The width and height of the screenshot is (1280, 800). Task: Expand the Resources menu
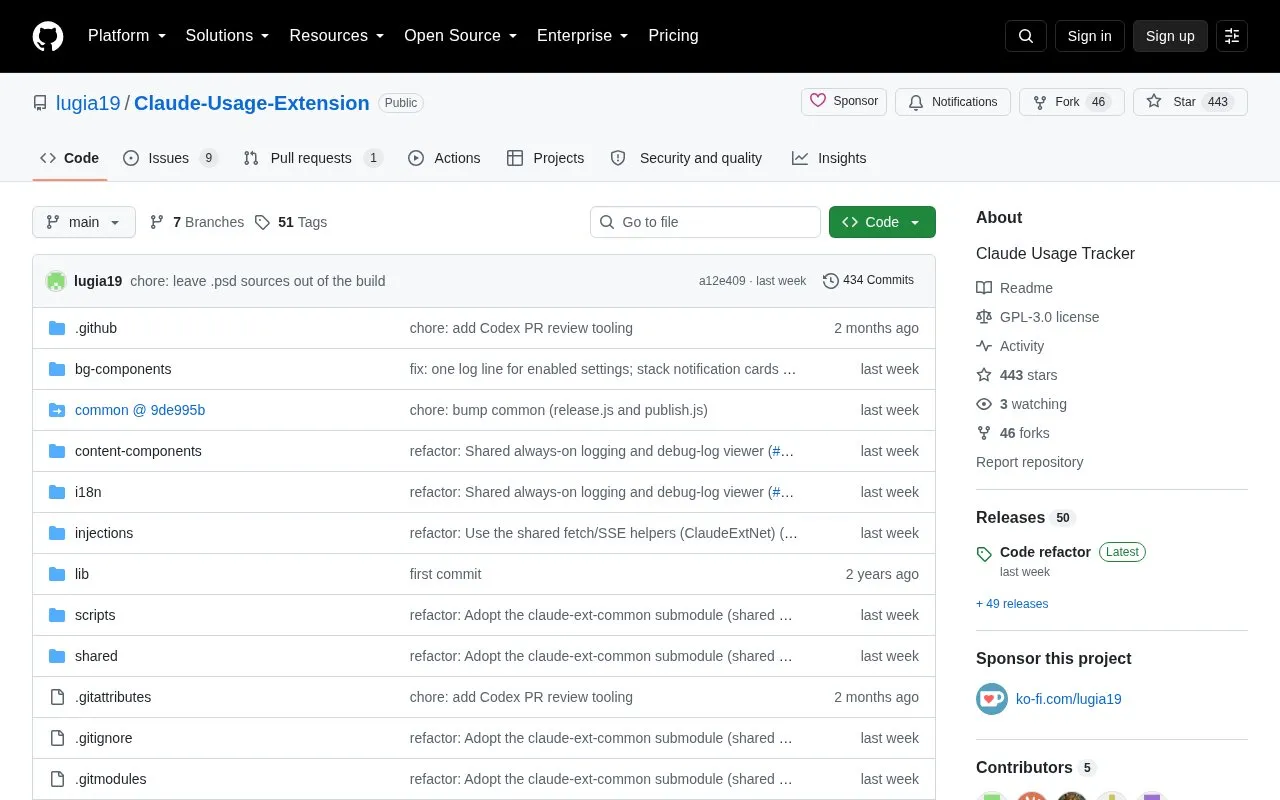pyautogui.click(x=337, y=36)
